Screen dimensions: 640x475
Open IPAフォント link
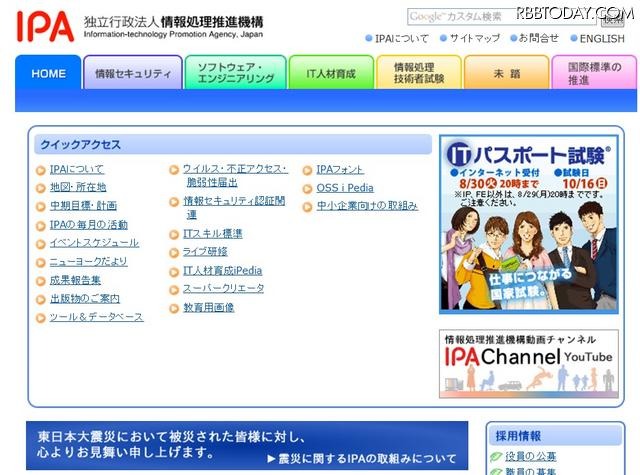pyautogui.click(x=340, y=169)
